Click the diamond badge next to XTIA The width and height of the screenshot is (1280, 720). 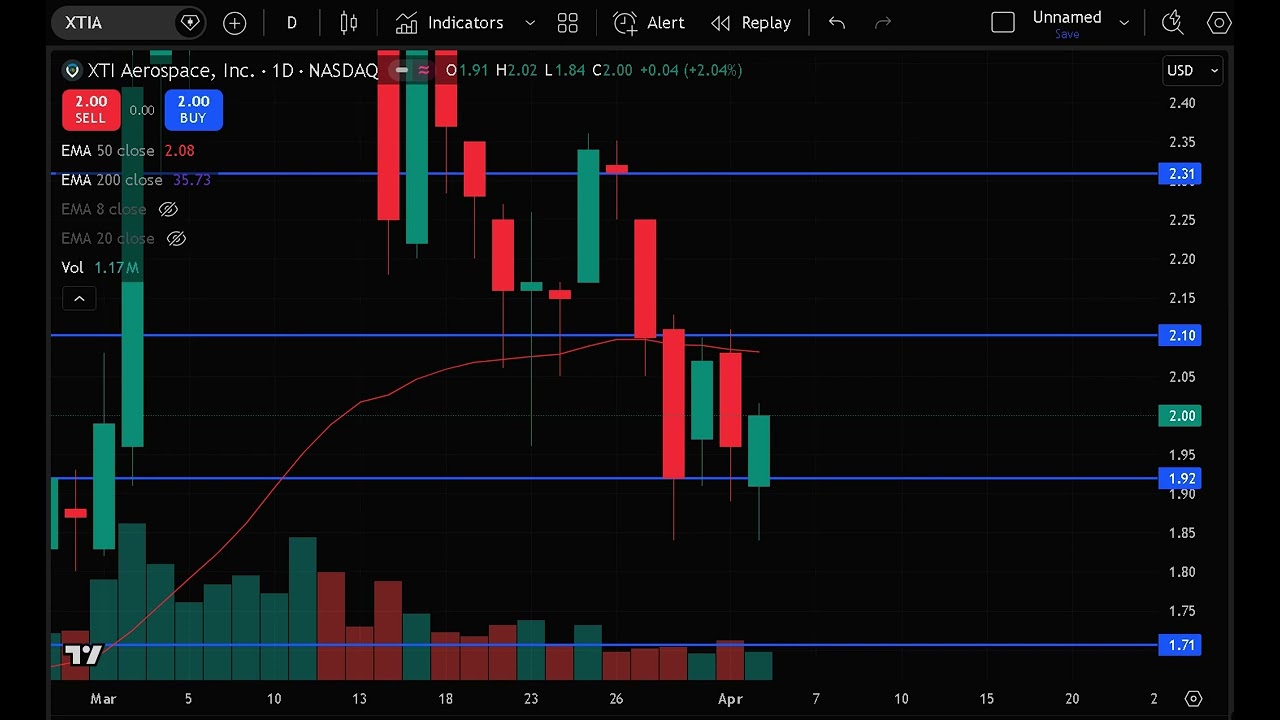coord(188,22)
